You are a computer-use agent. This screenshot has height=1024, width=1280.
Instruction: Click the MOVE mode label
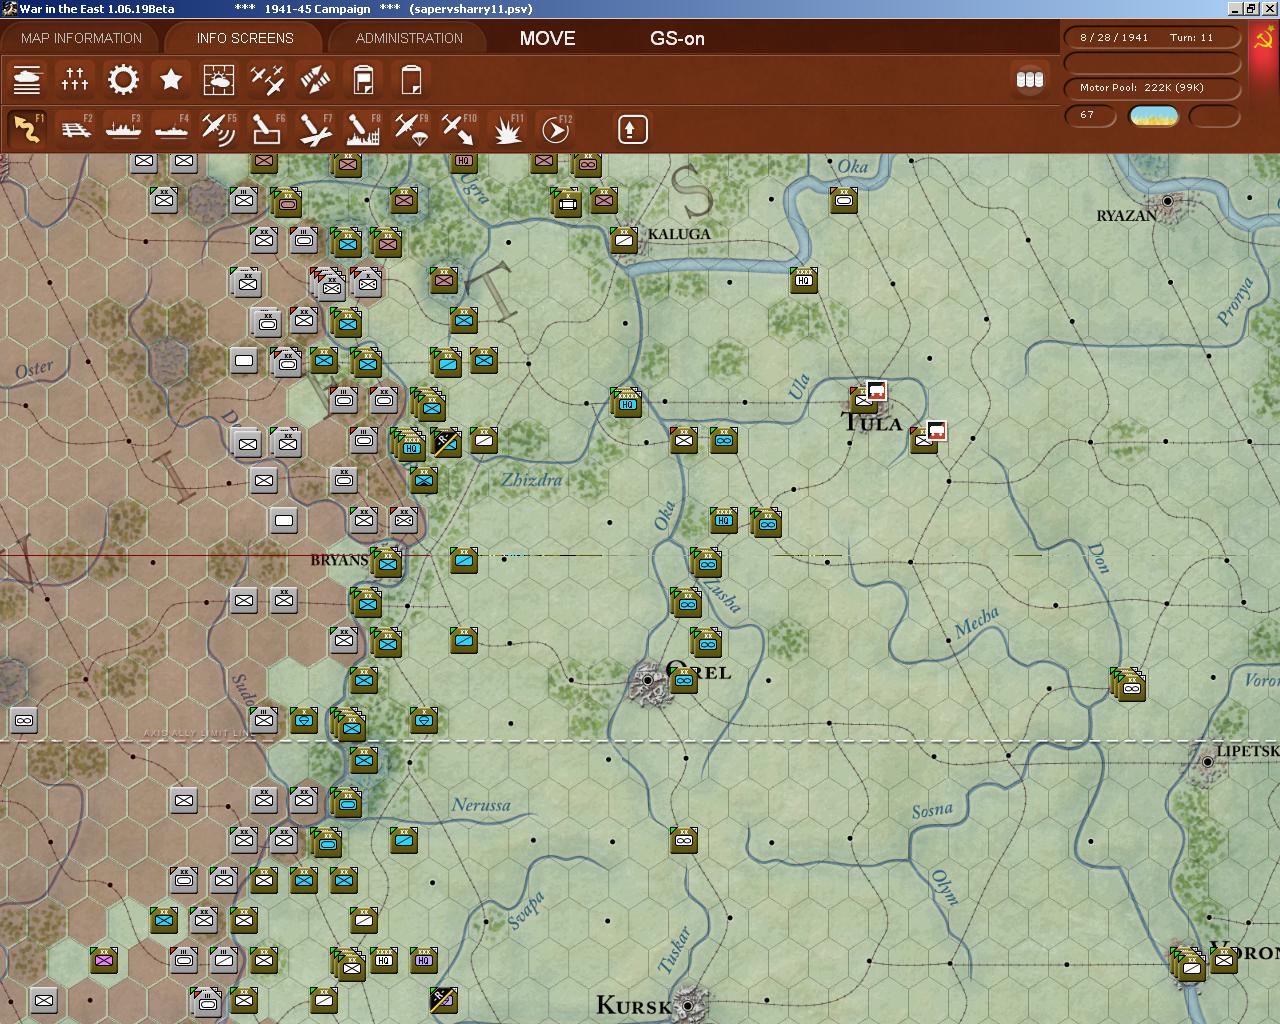547,39
